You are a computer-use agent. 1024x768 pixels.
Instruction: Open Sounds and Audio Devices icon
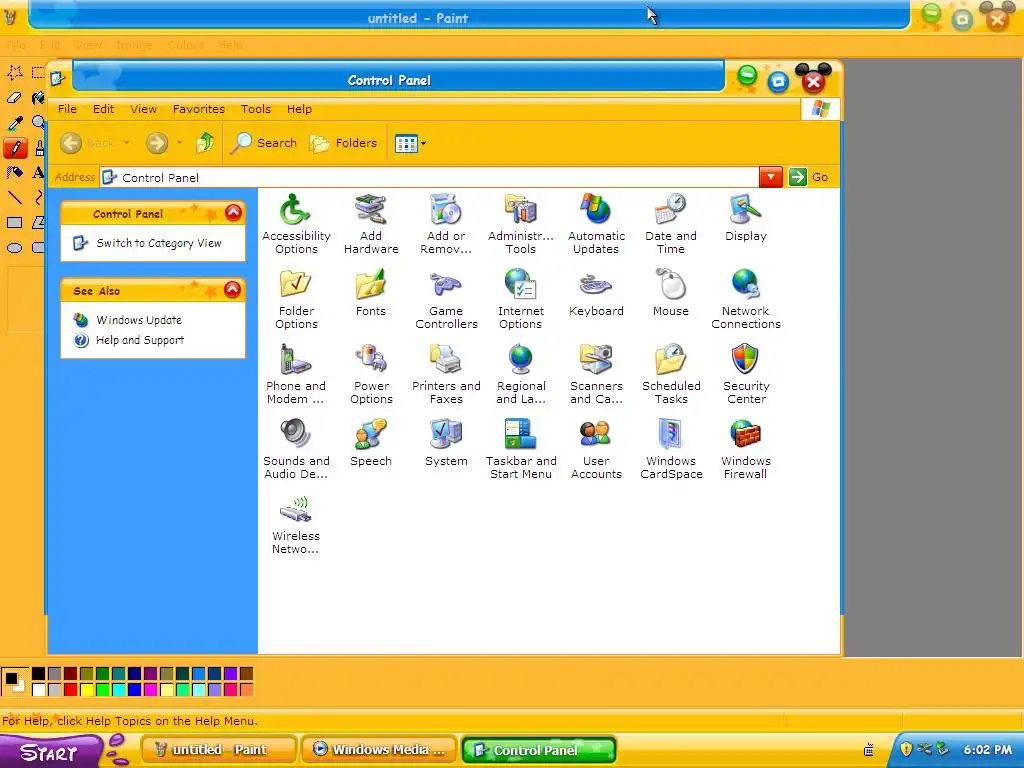click(x=296, y=449)
